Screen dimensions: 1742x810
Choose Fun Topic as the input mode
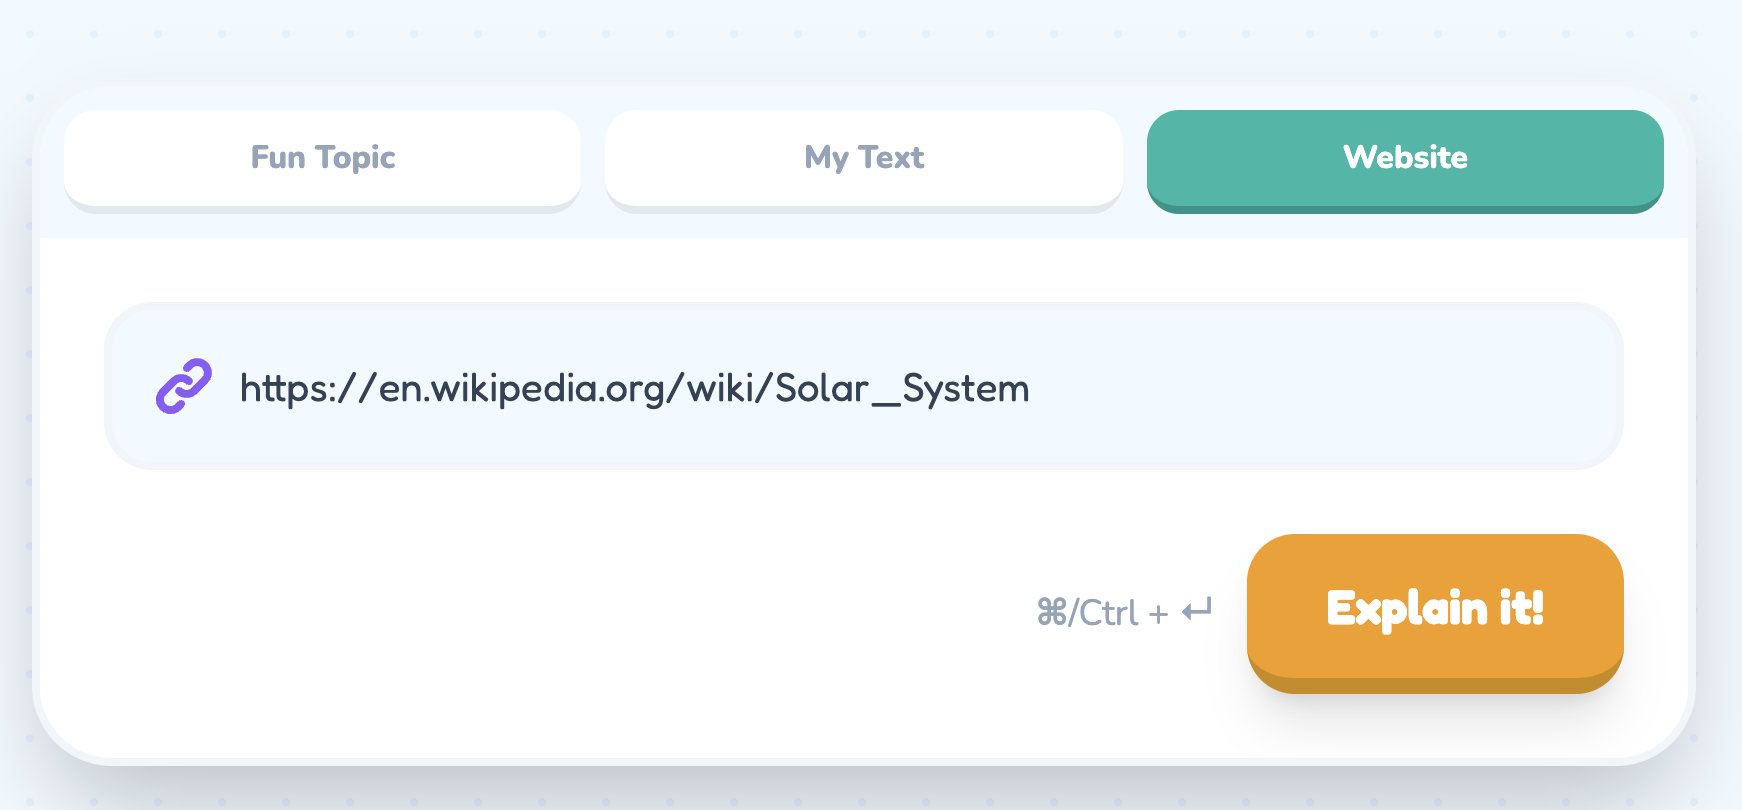[322, 158]
